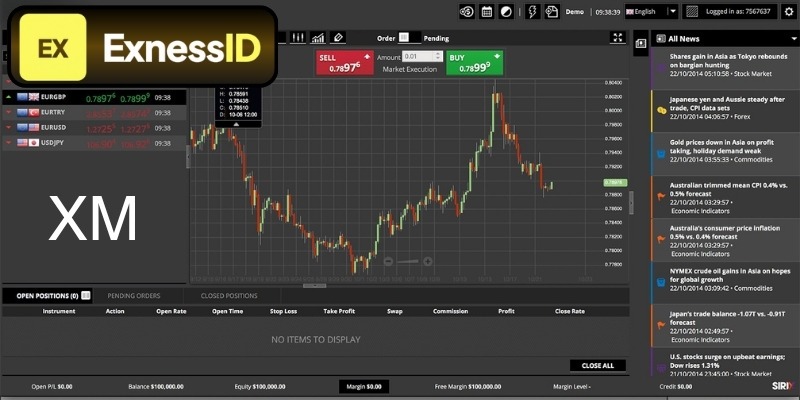This screenshot has width=800, height=400.
Task: Open the economic calendar icon
Action: tap(487, 12)
